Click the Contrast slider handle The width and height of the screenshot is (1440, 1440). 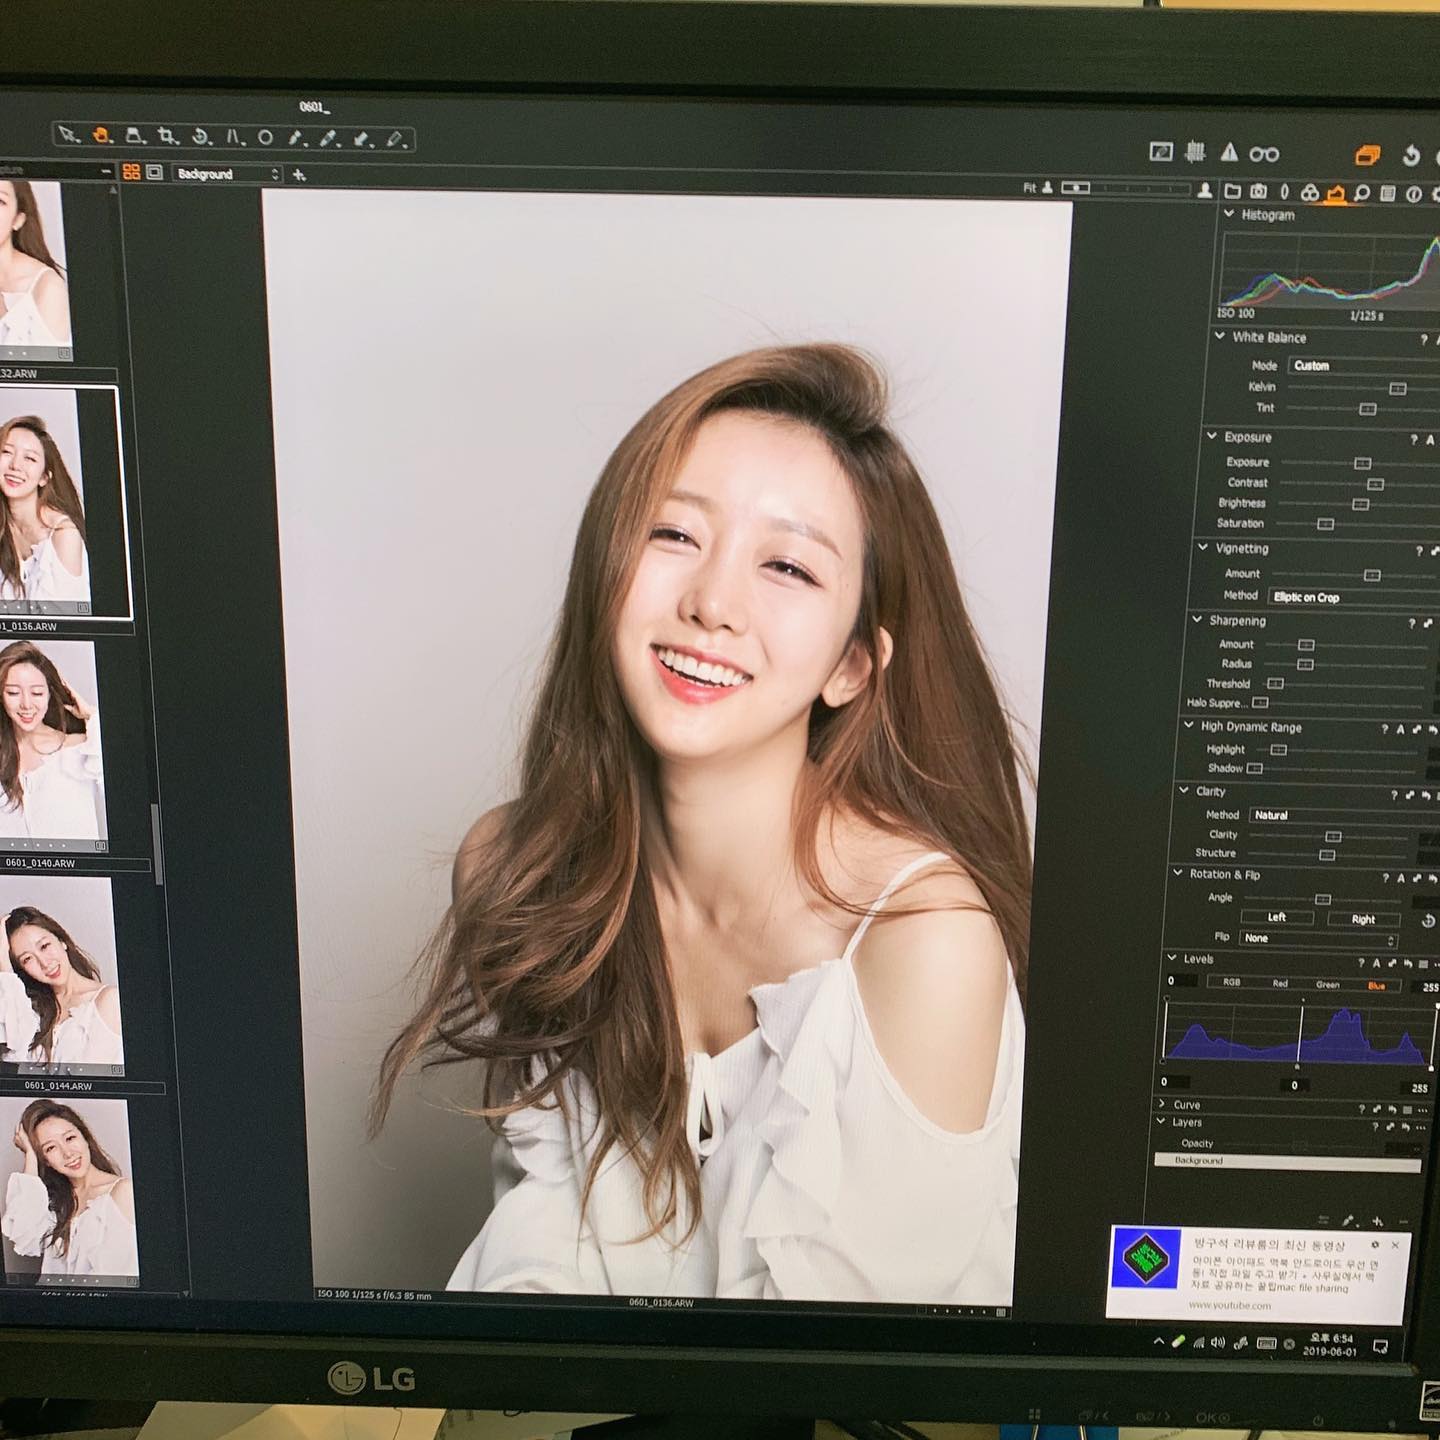[x=1376, y=484]
